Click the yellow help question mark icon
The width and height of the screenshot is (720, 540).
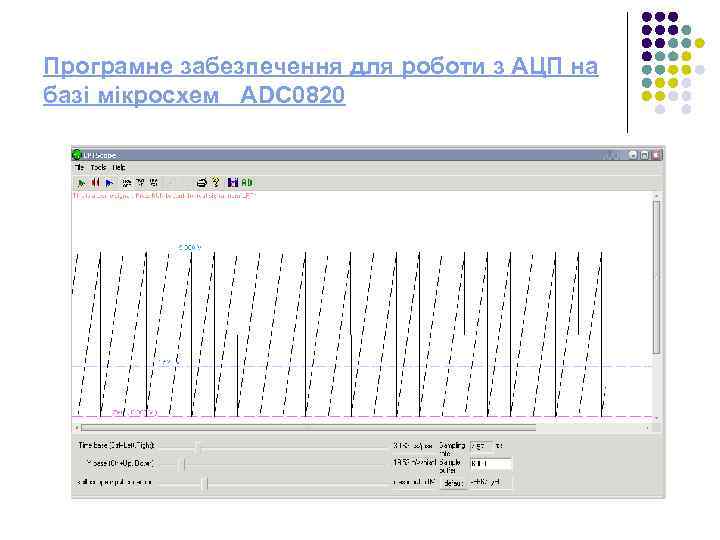[x=216, y=182]
